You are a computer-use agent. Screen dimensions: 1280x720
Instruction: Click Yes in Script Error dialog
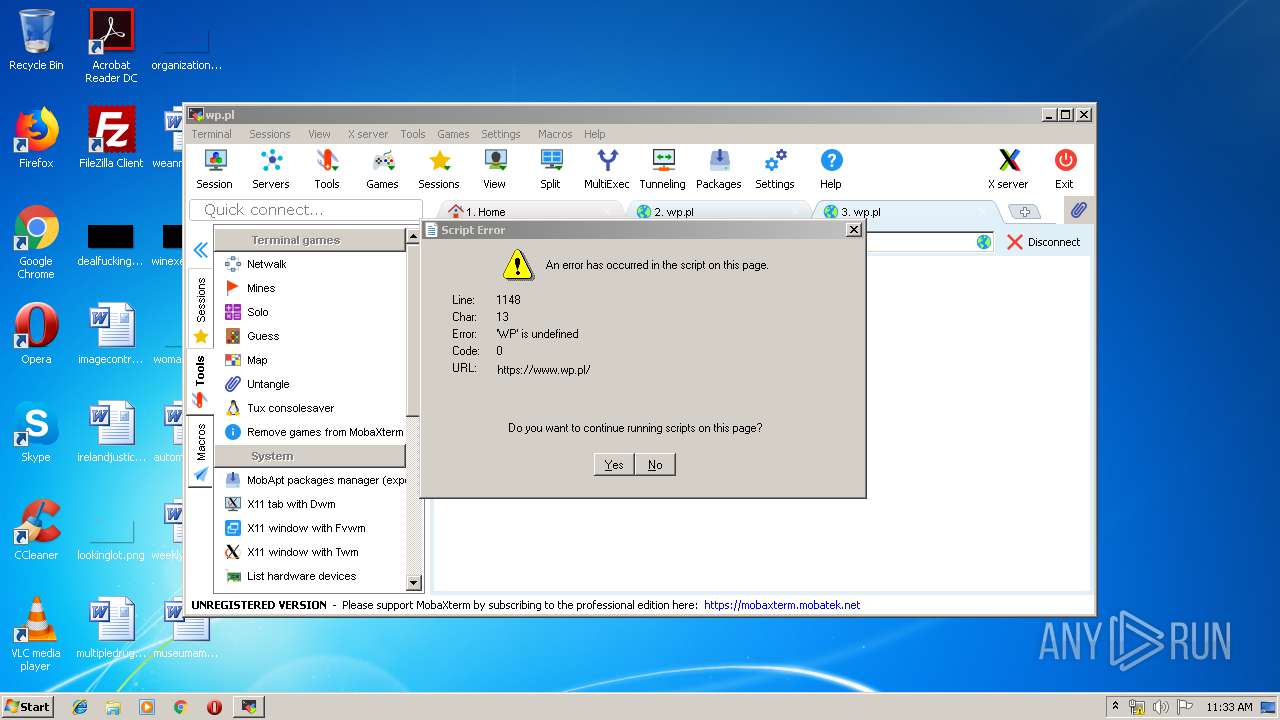[614, 464]
